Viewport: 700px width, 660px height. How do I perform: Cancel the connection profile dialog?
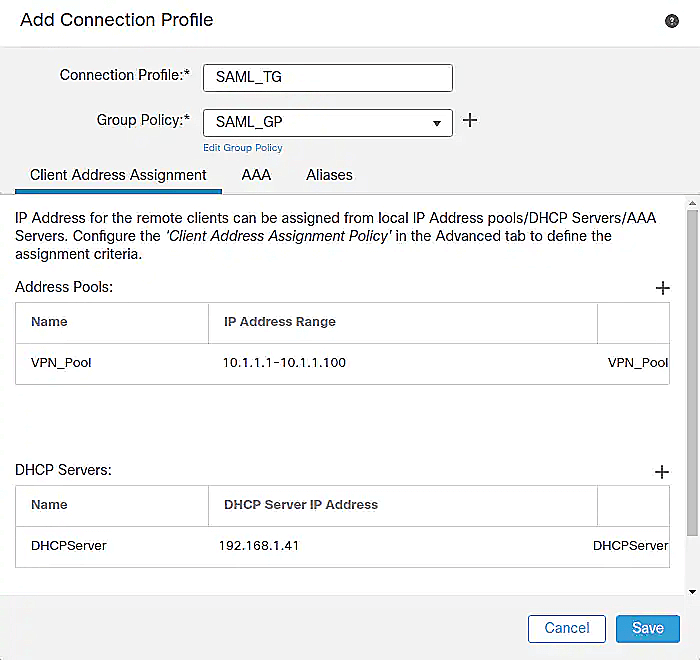[x=566, y=628]
